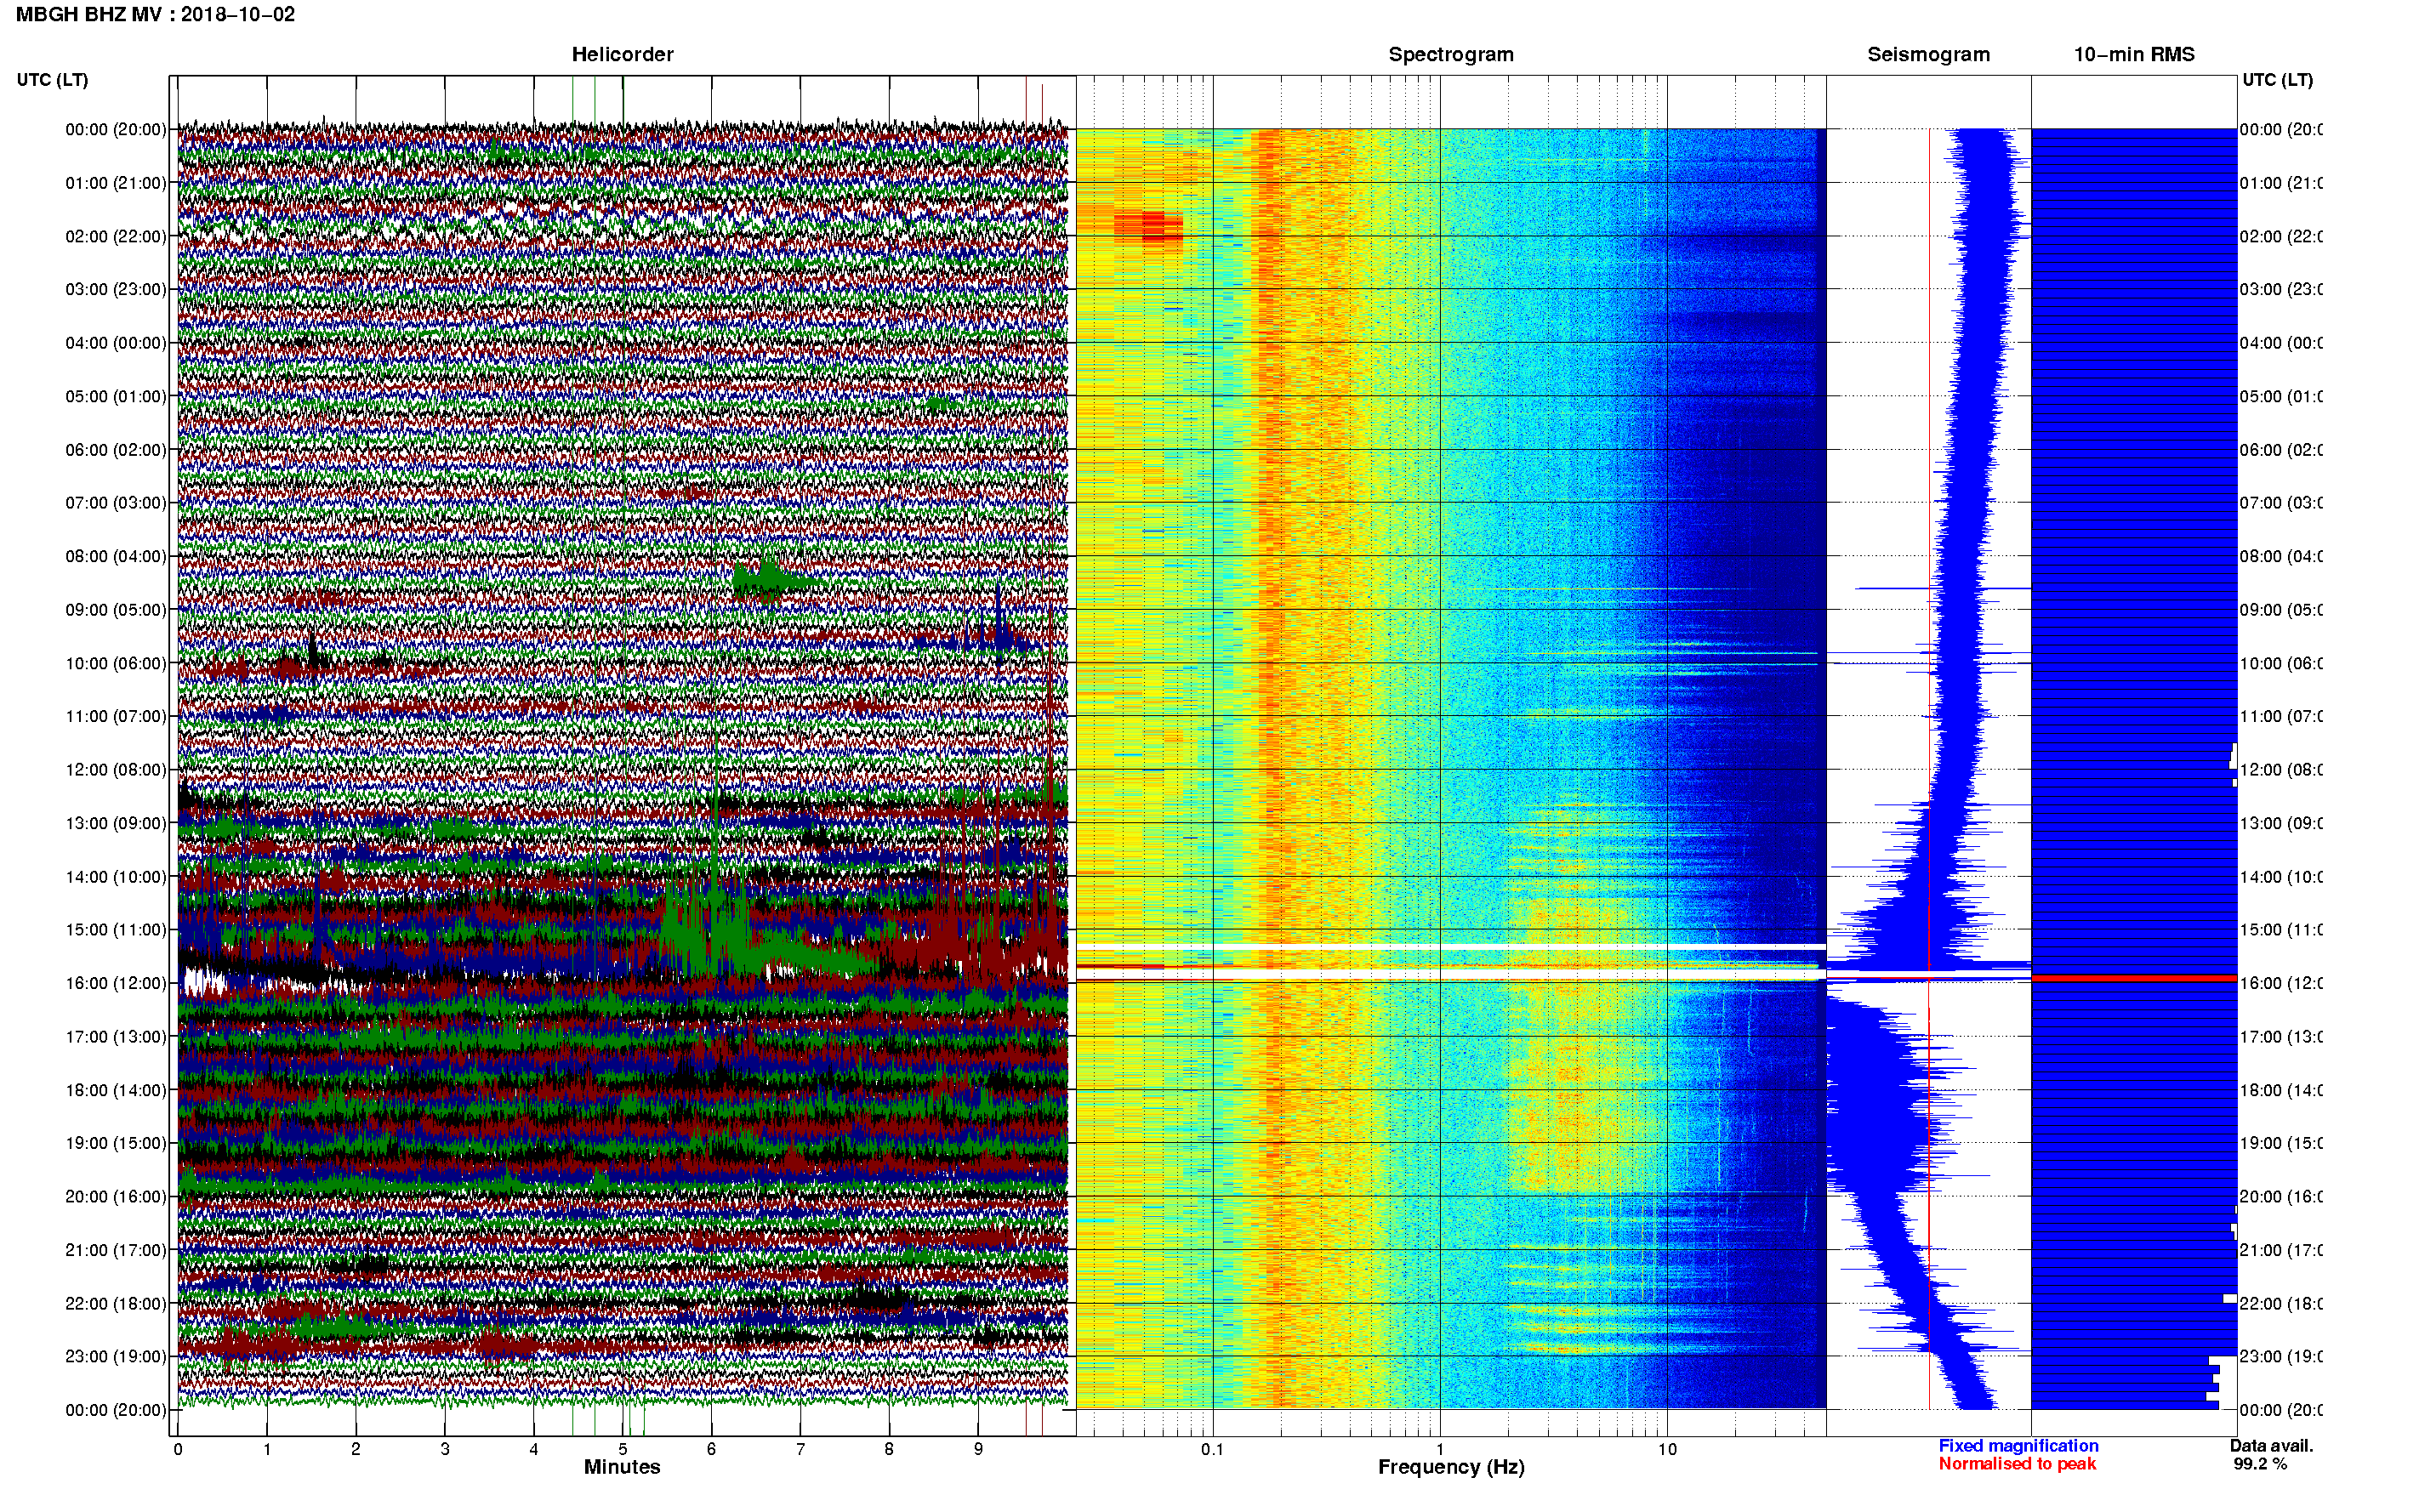Click the left axis label "13:00 (09:00)"
The height and width of the screenshot is (1512, 2419).
pos(116,823)
